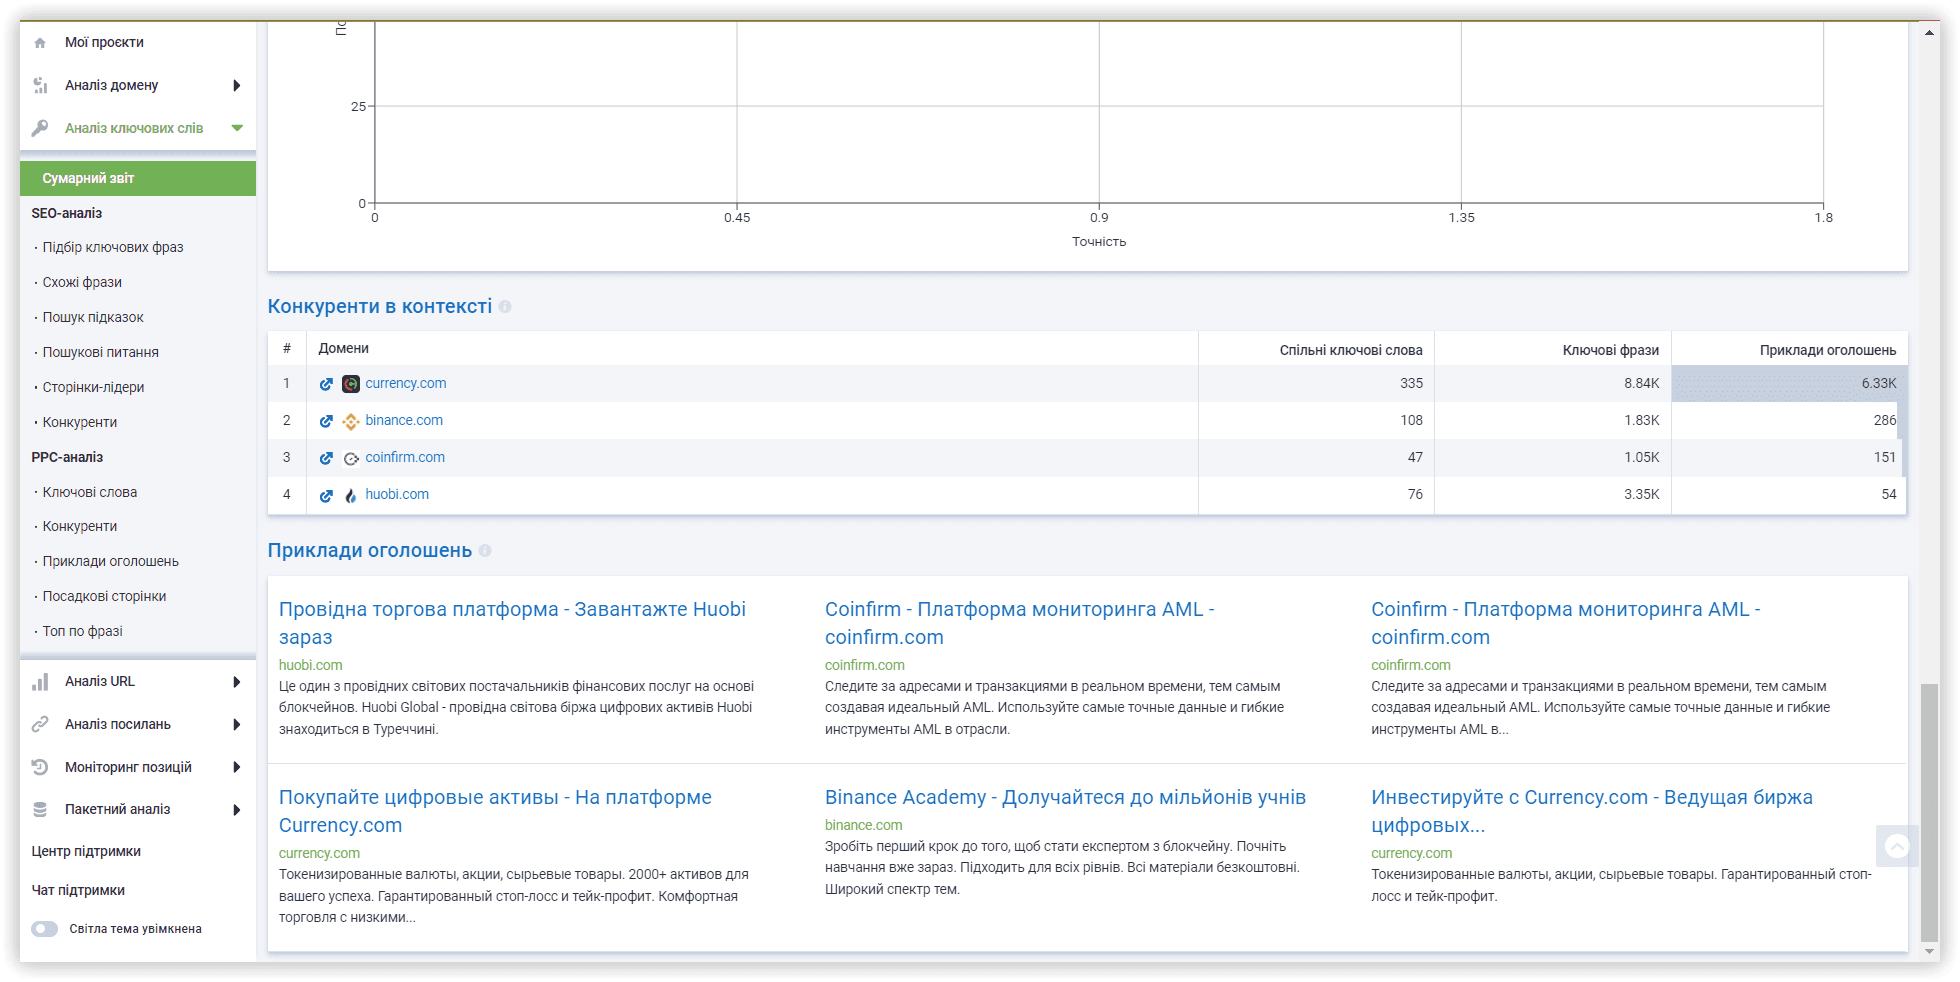Open Мої проєкти menu item
1960x982 pixels.
(x=104, y=43)
